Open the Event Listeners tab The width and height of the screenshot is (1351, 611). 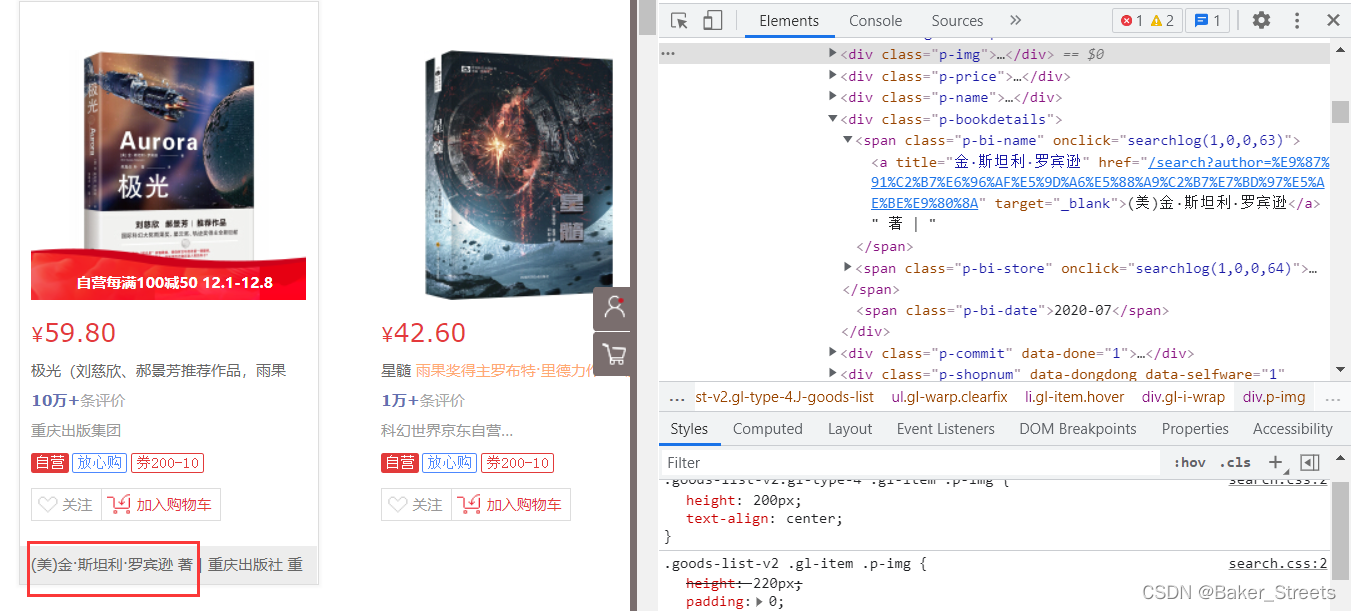946,429
